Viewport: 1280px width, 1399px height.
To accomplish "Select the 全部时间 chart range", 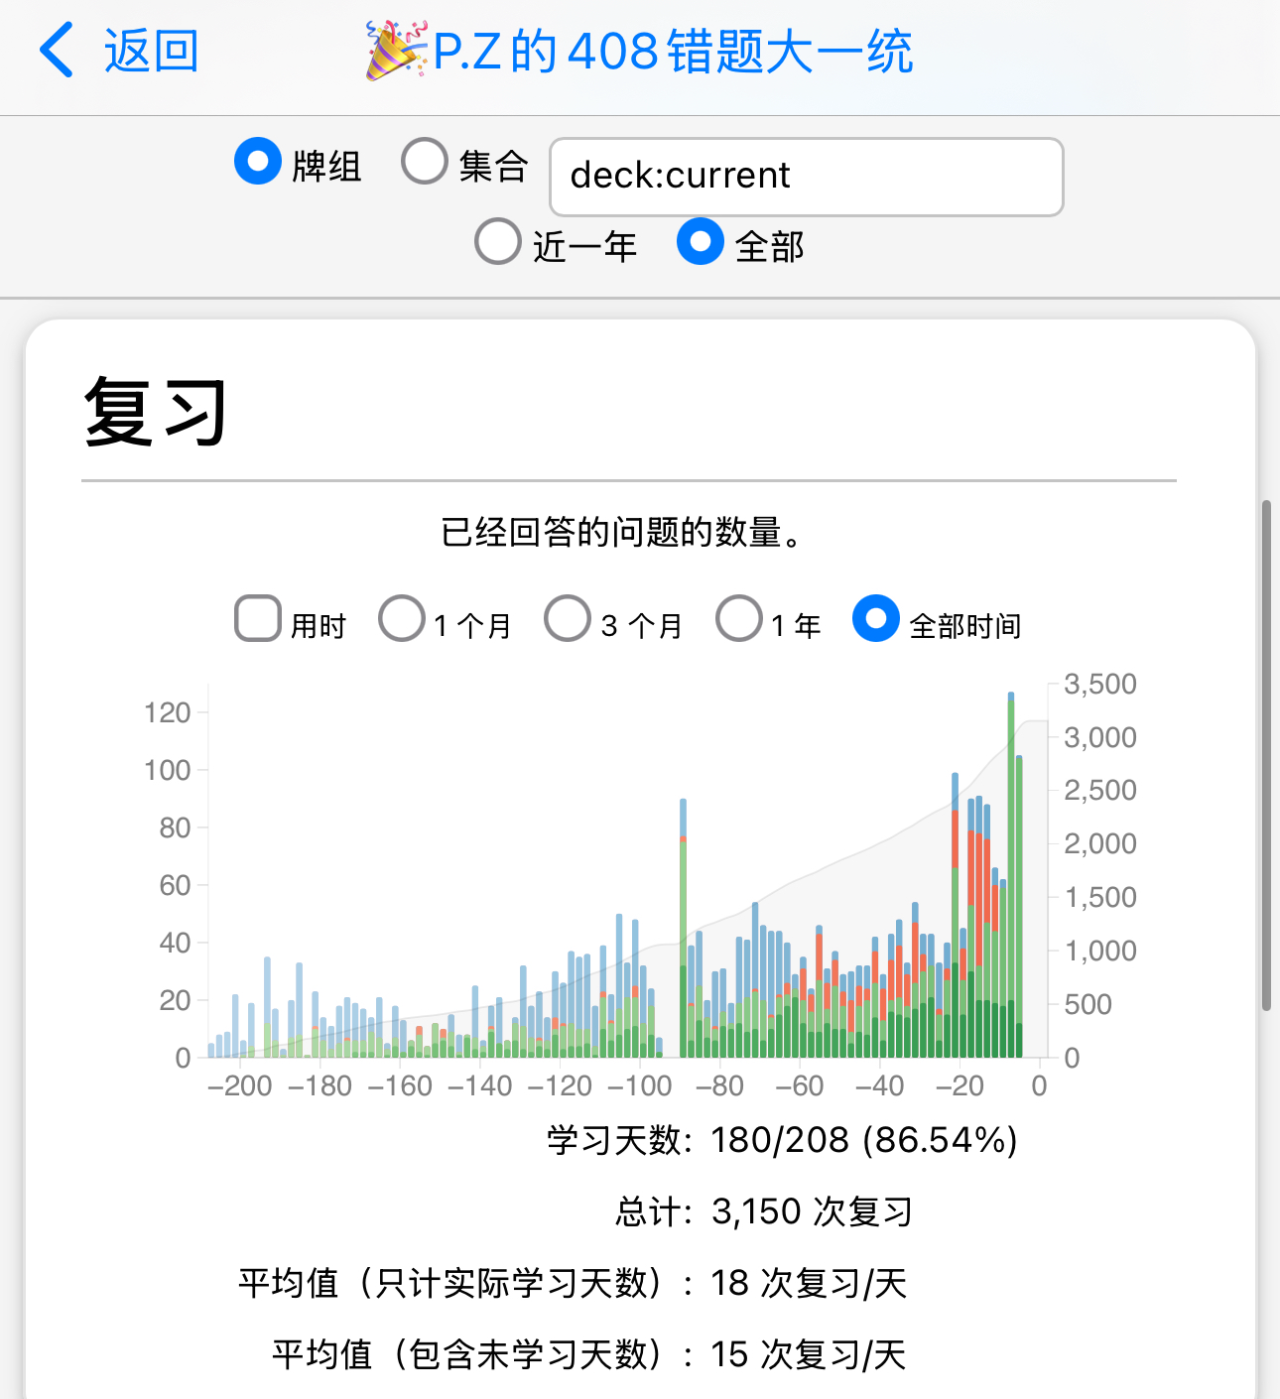I will (x=876, y=619).
